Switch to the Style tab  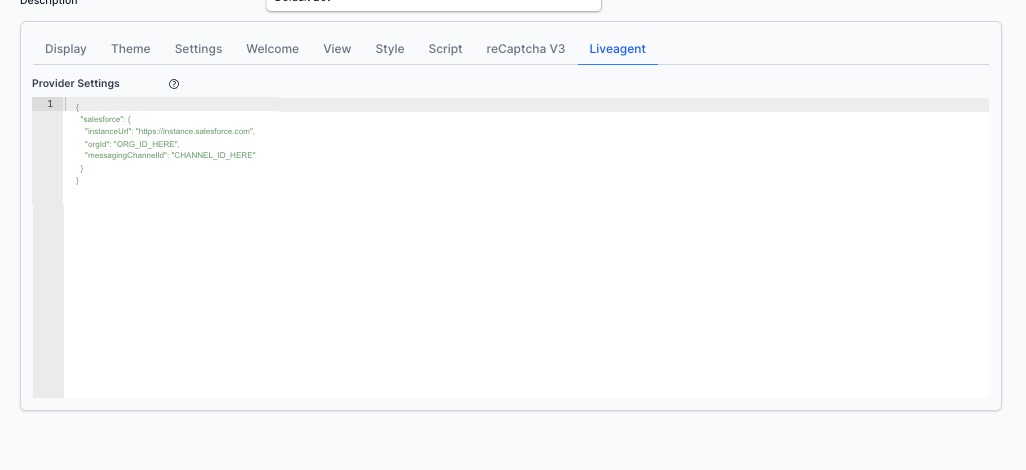pos(390,49)
